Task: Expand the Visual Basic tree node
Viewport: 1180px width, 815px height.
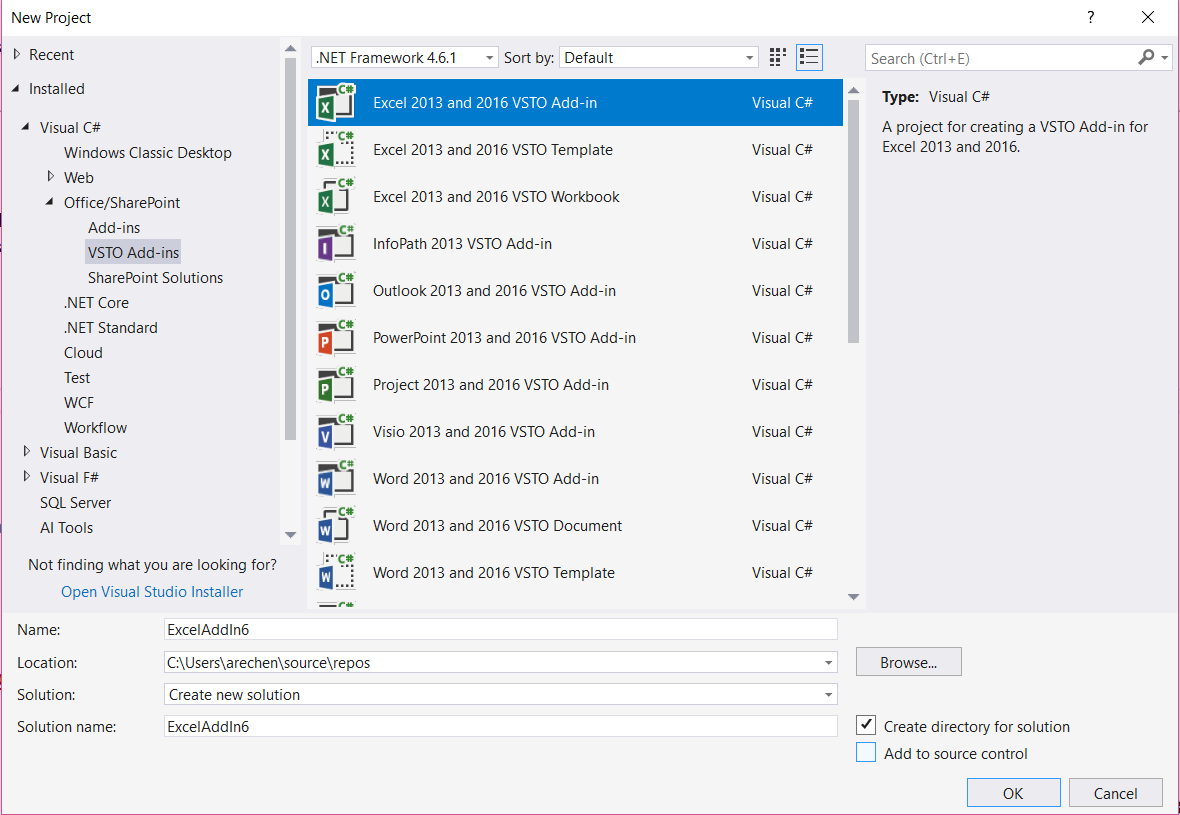Action: point(27,452)
